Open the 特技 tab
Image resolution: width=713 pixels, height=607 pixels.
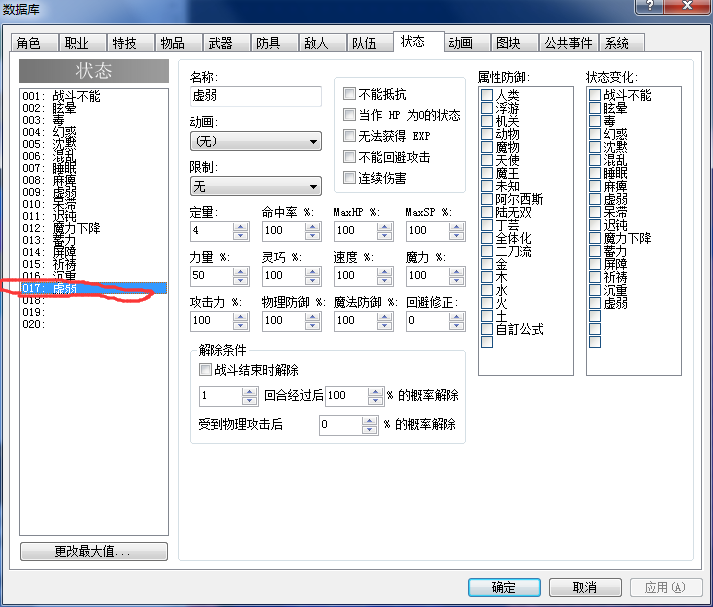[131, 43]
